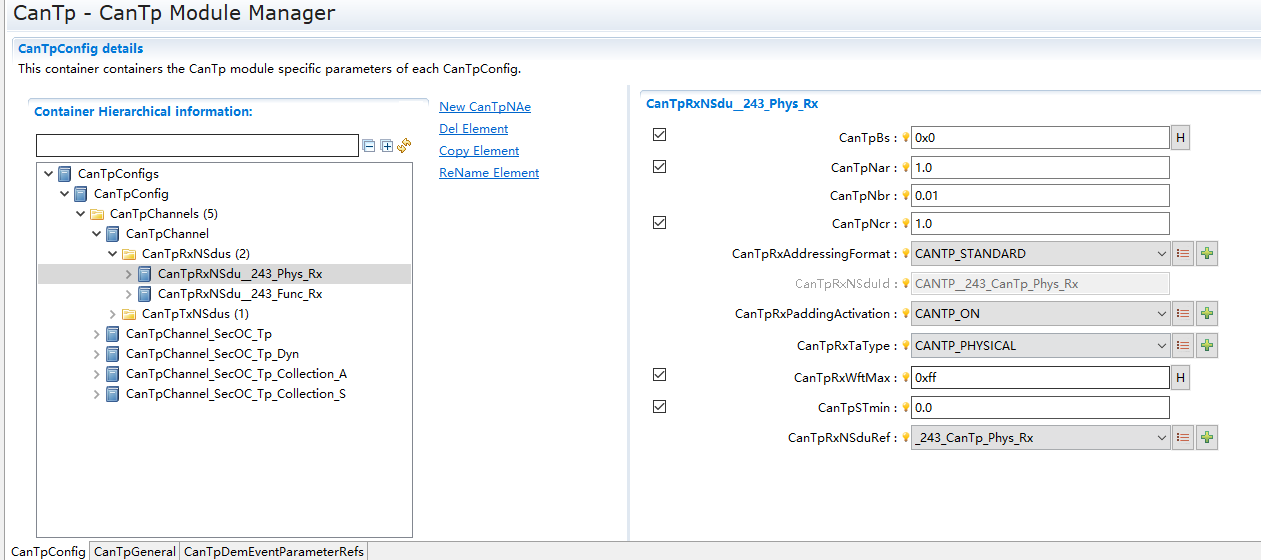Screen dimensions: 1261x560
Task: Click the ReName Element link
Action: 488,173
